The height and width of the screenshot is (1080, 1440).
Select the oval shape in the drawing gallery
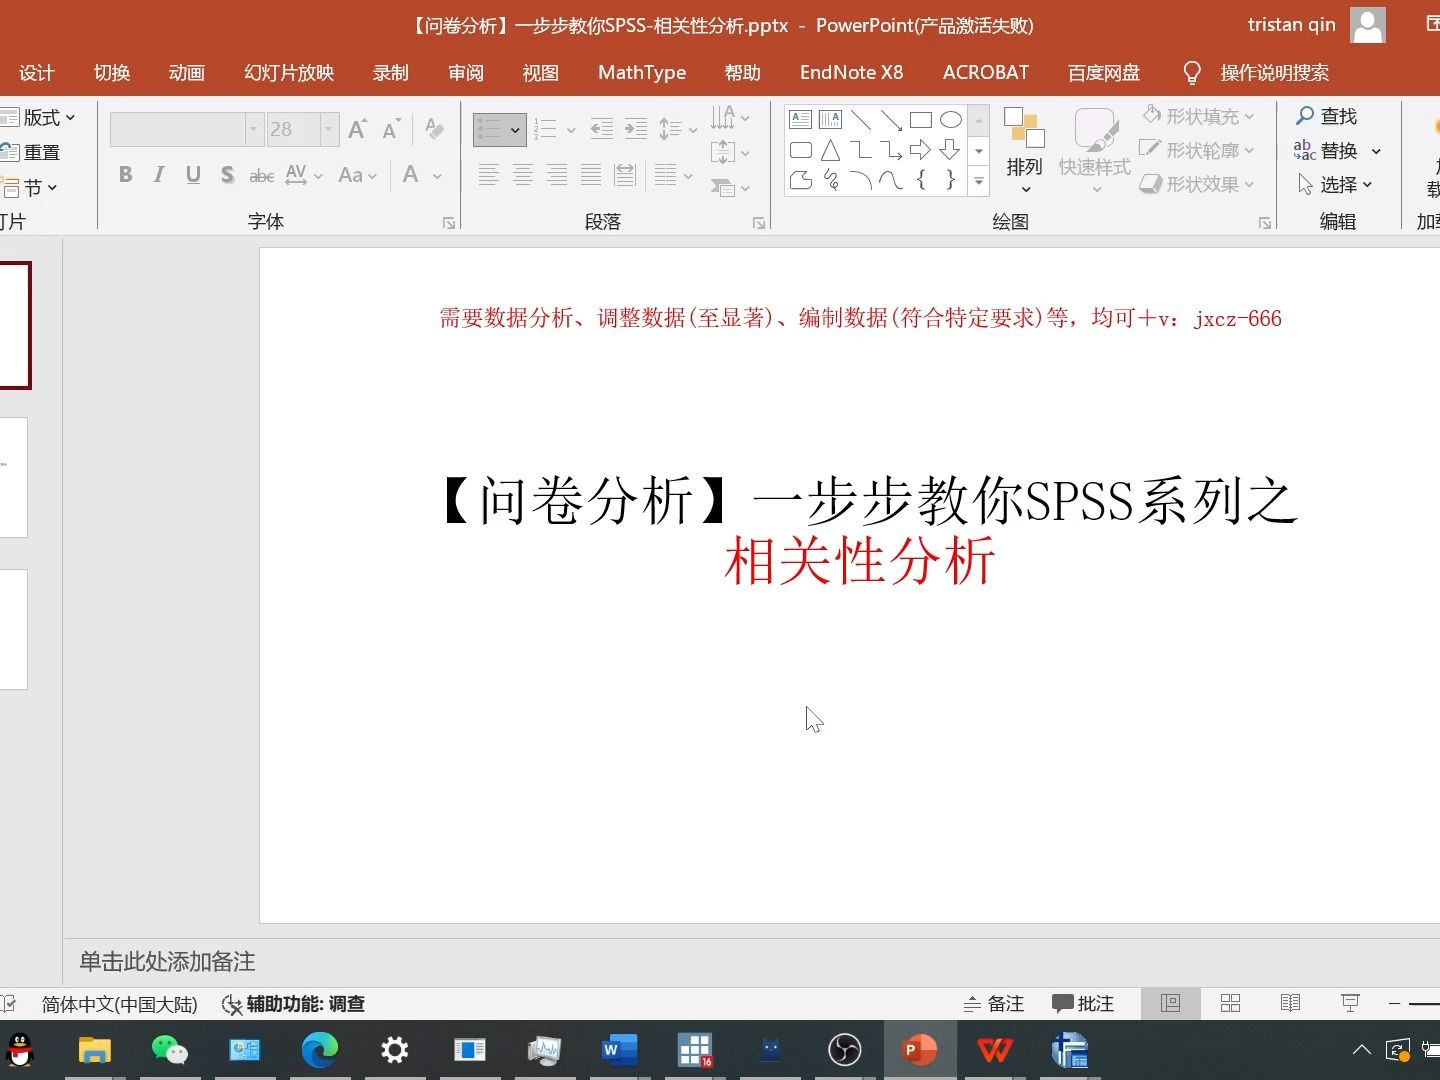950,119
